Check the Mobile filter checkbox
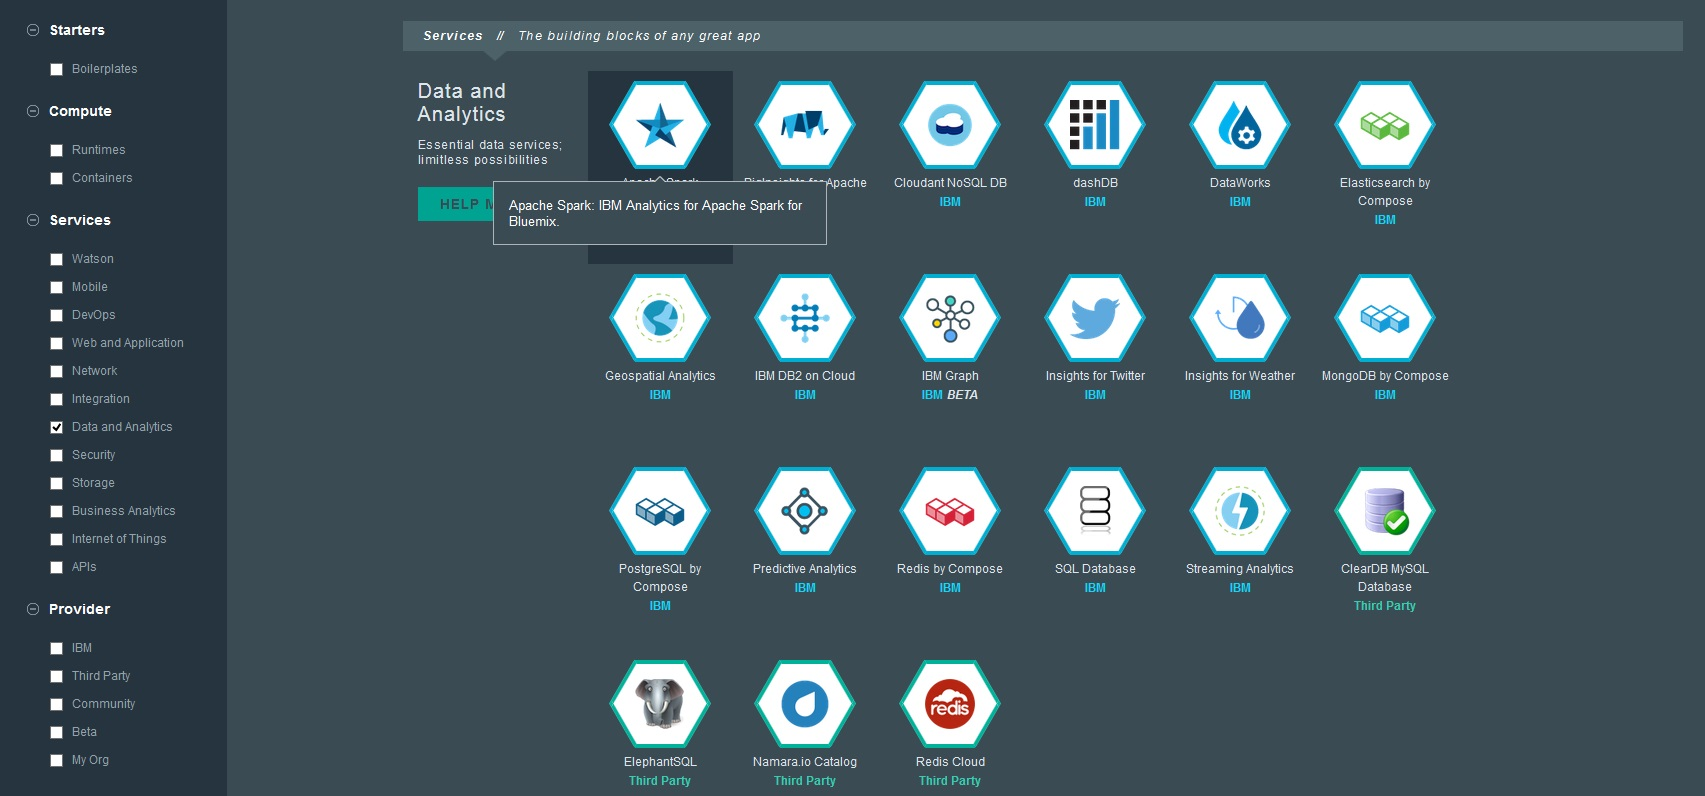This screenshot has width=1705, height=796. (x=57, y=288)
